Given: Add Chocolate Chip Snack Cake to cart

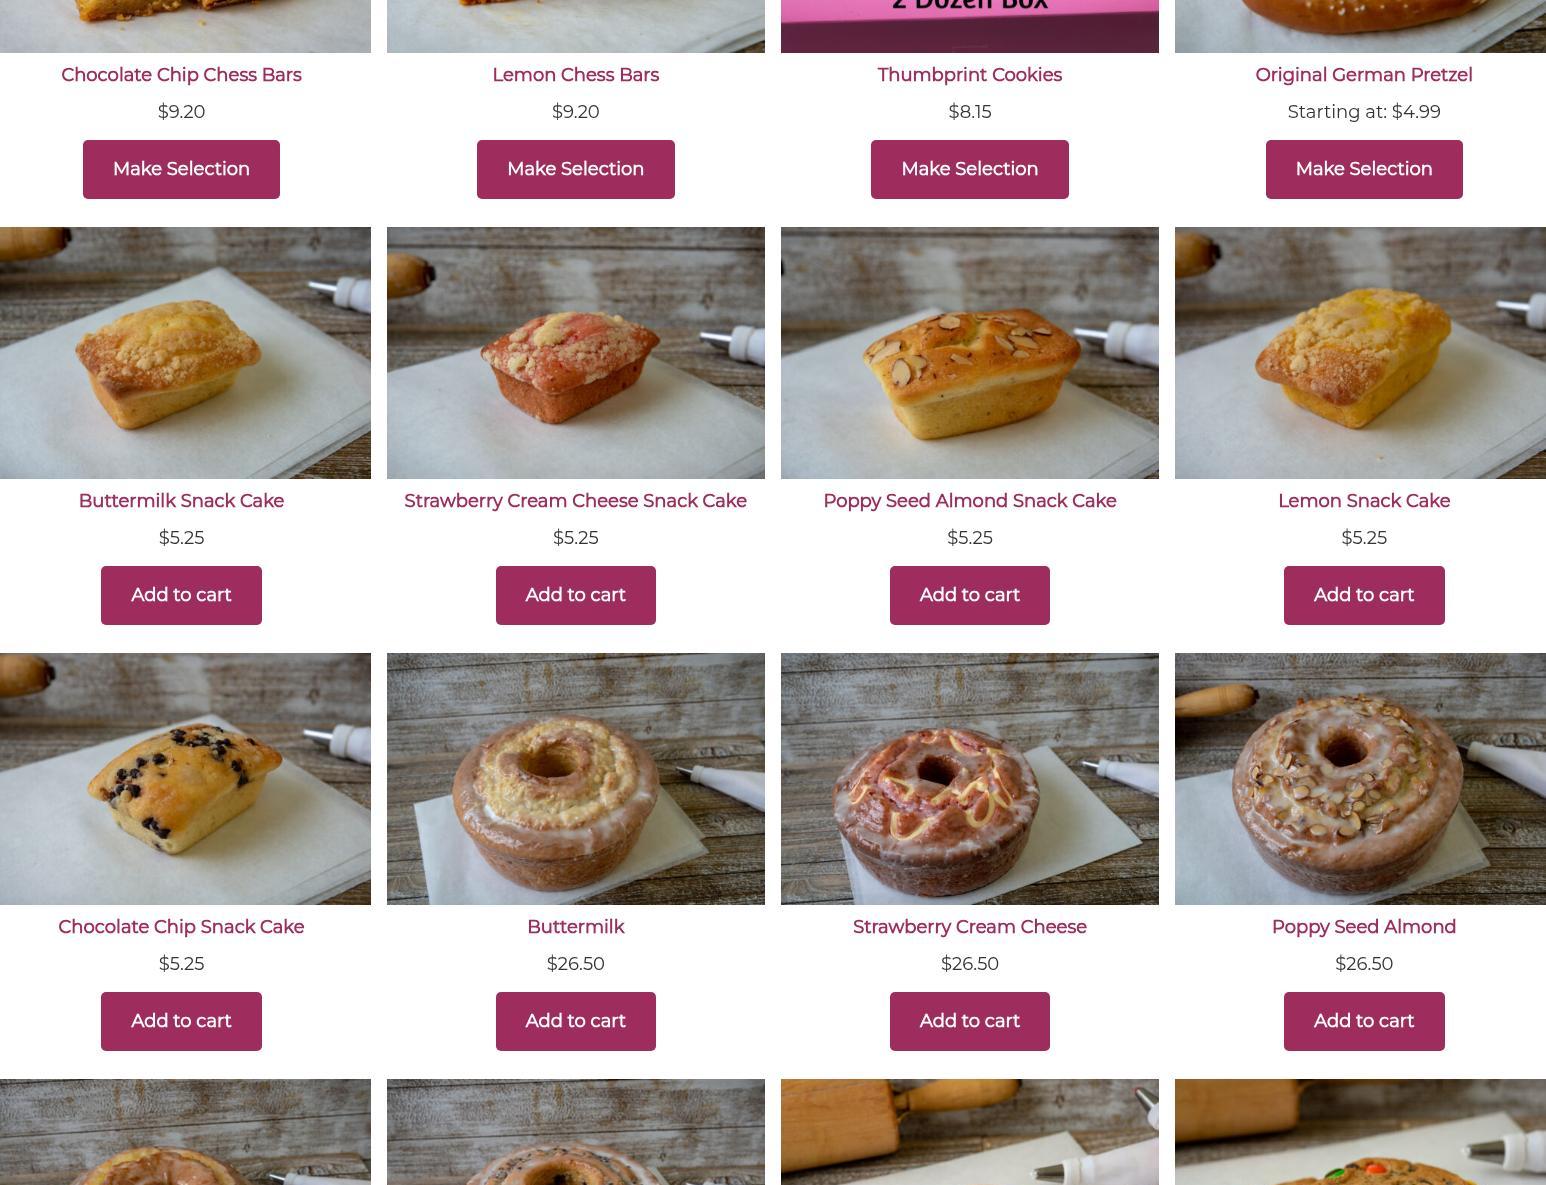Looking at the screenshot, I should click(x=181, y=1021).
